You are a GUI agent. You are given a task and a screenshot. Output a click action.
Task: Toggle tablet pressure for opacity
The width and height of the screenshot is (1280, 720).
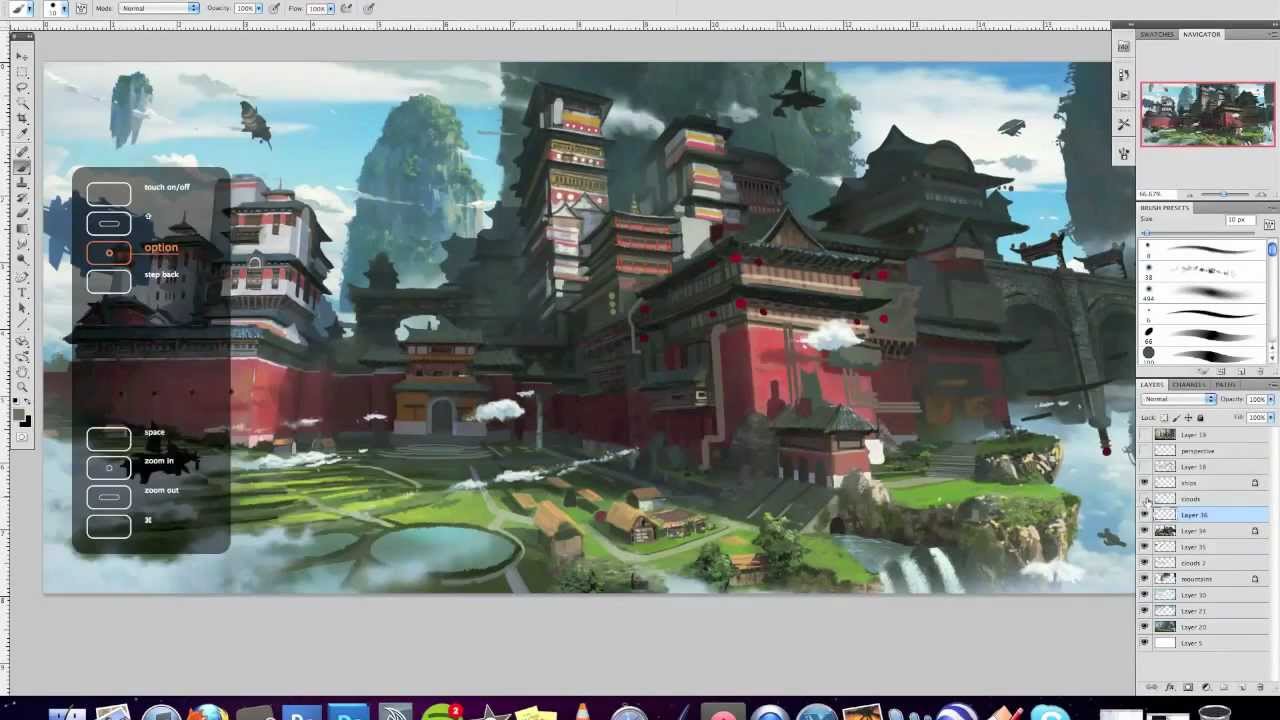pyautogui.click(x=275, y=8)
